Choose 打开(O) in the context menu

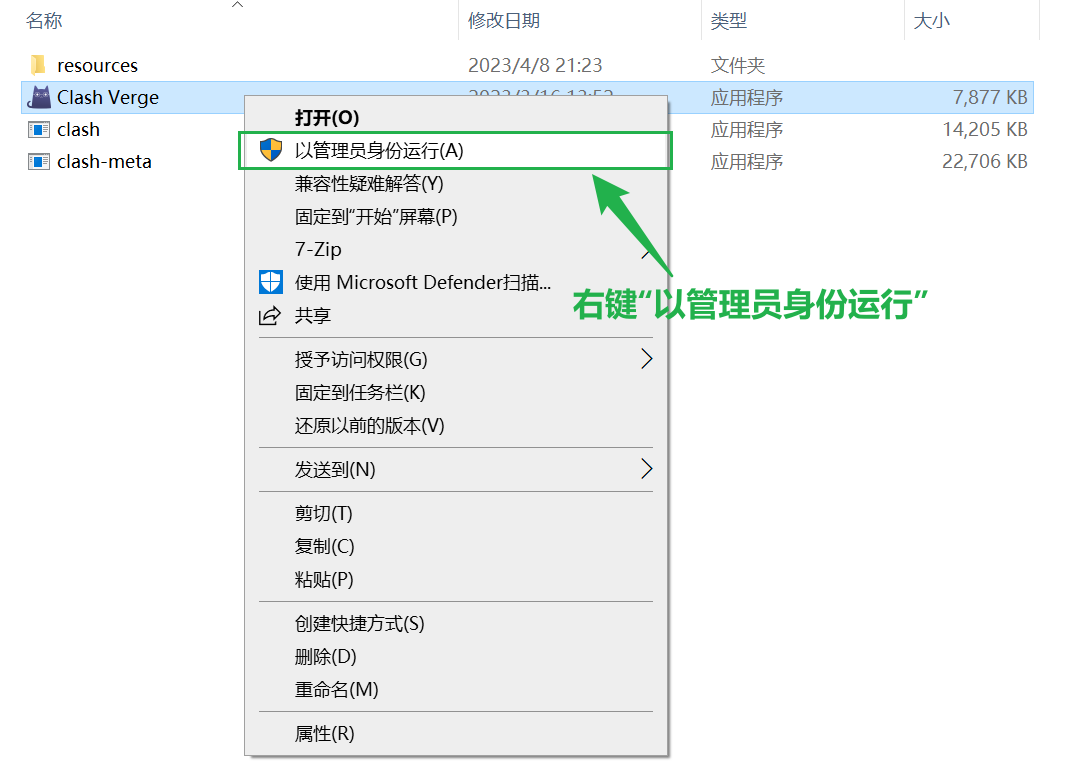pos(326,118)
